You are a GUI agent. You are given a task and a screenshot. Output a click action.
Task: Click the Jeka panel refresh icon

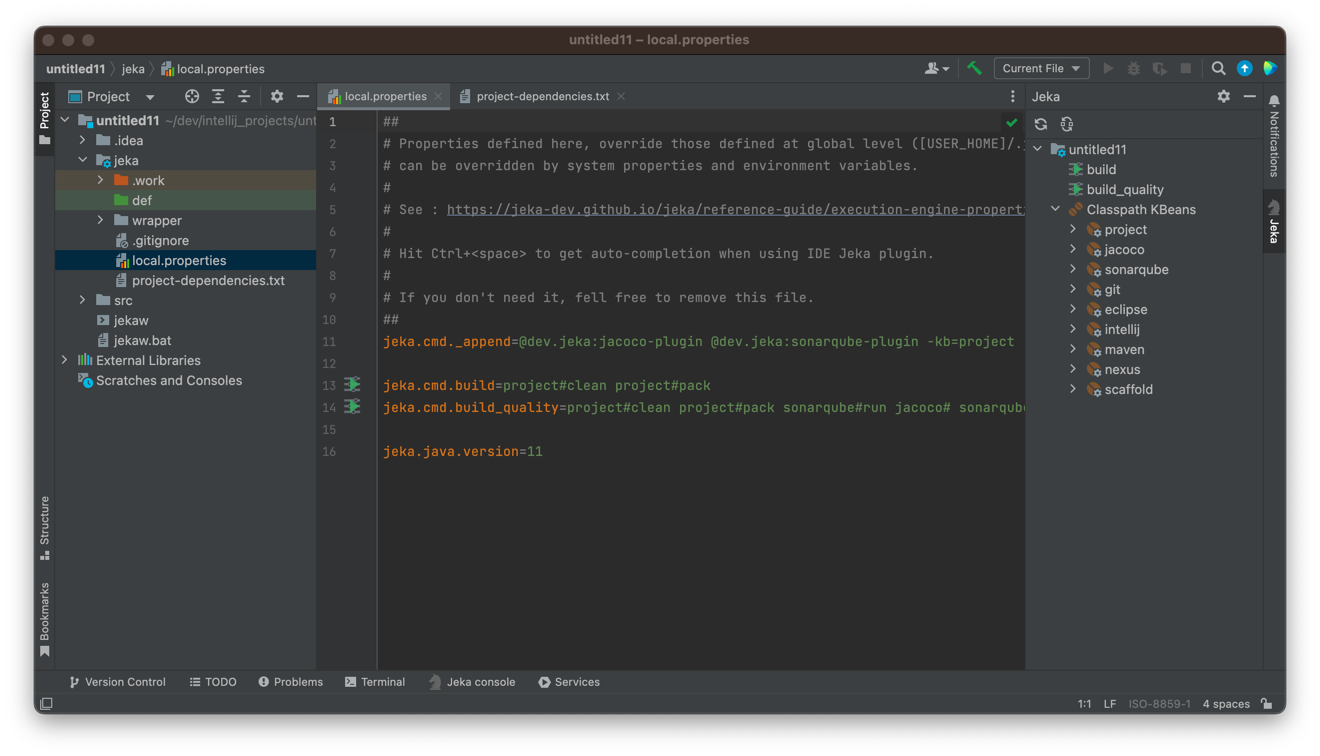pos(1041,125)
